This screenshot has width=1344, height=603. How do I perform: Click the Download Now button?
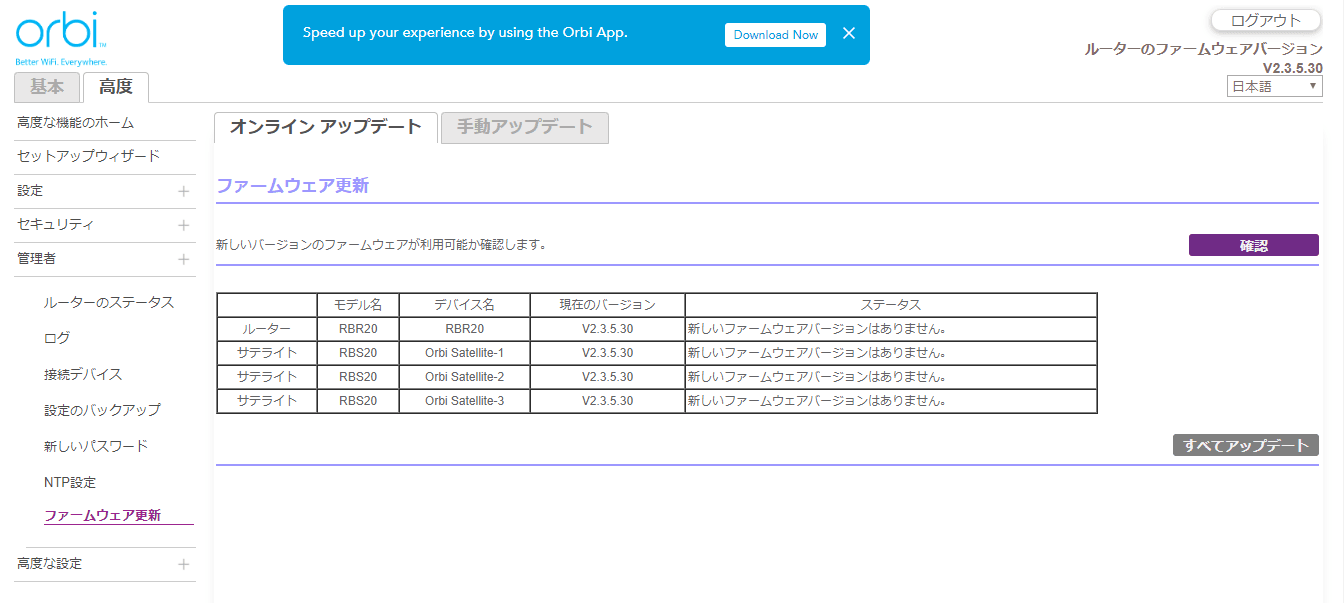pyautogui.click(x=775, y=35)
